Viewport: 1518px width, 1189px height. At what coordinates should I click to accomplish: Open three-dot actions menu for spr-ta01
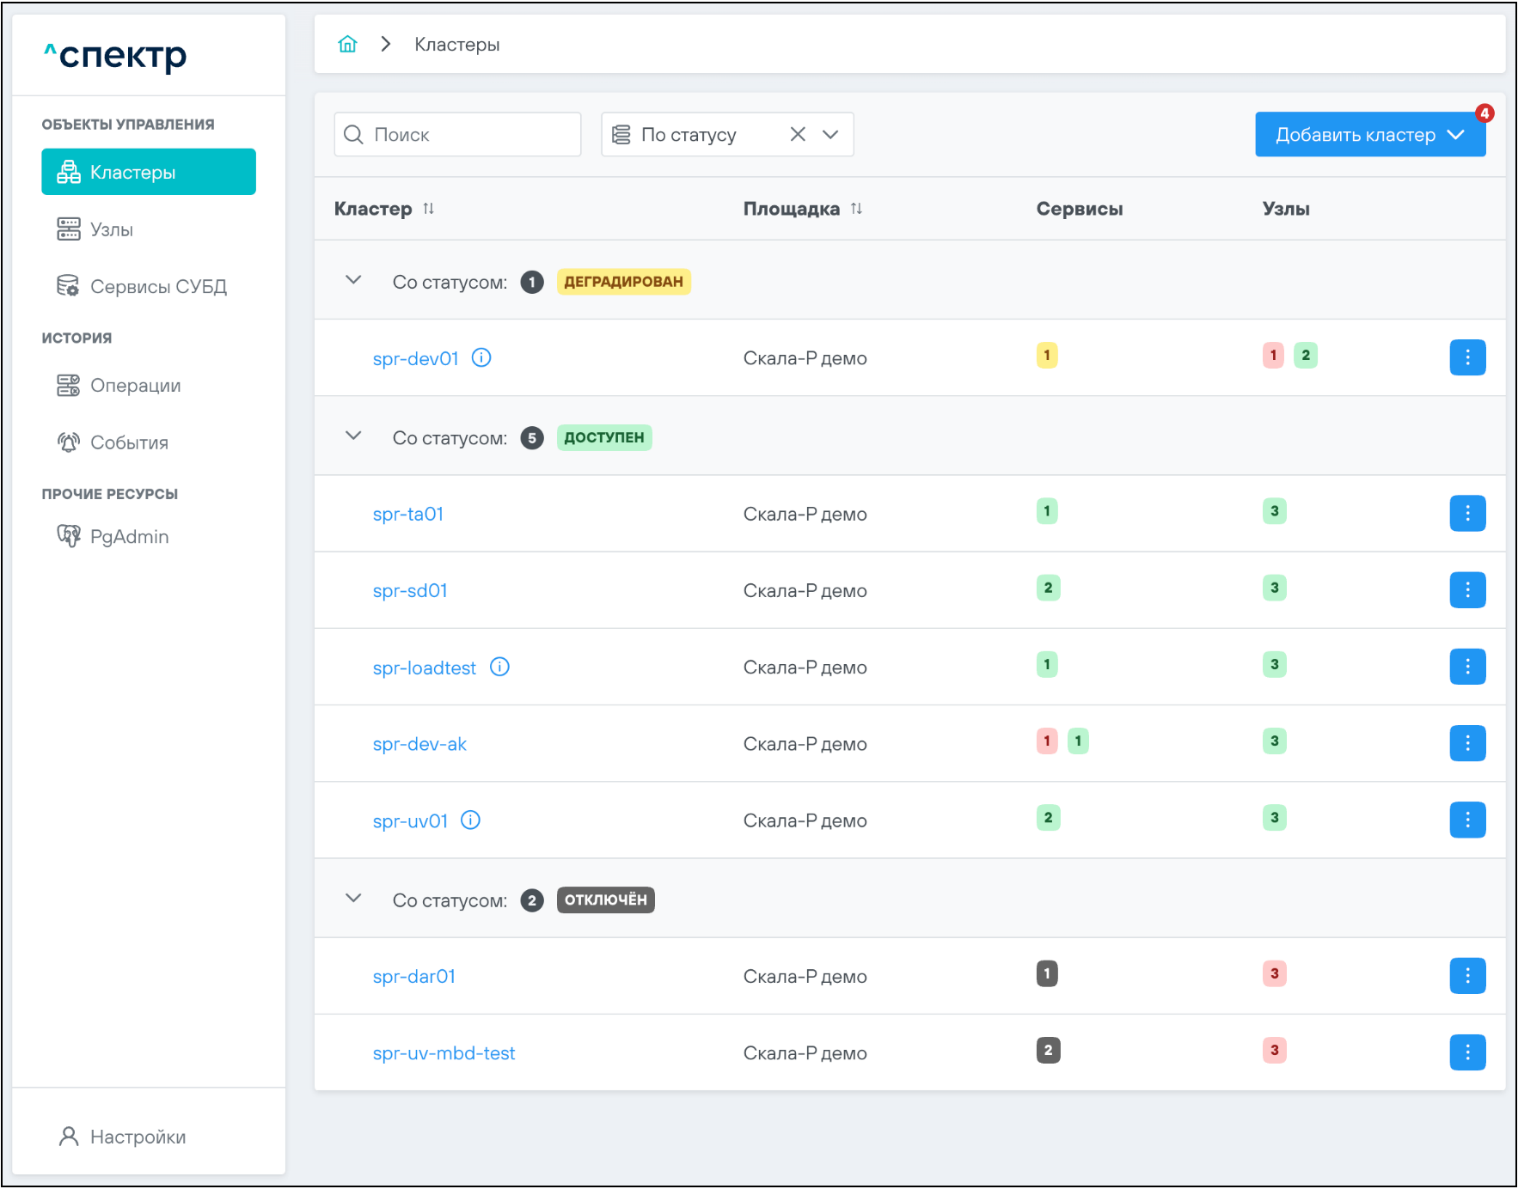pyautogui.click(x=1467, y=514)
